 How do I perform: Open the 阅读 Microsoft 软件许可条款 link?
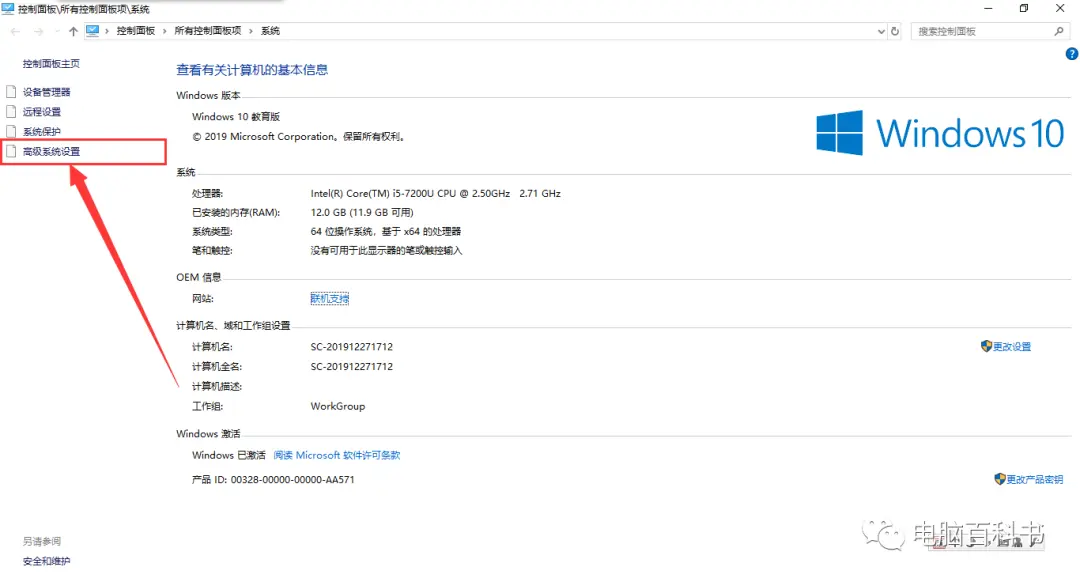[337, 455]
